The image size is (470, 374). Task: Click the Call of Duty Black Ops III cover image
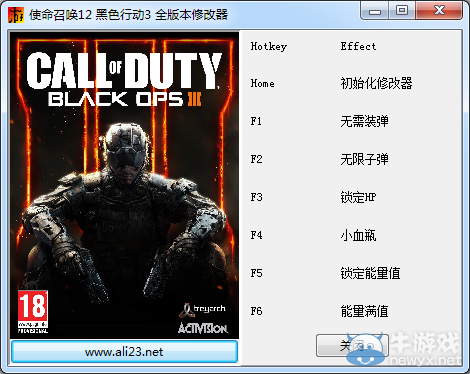click(x=124, y=185)
